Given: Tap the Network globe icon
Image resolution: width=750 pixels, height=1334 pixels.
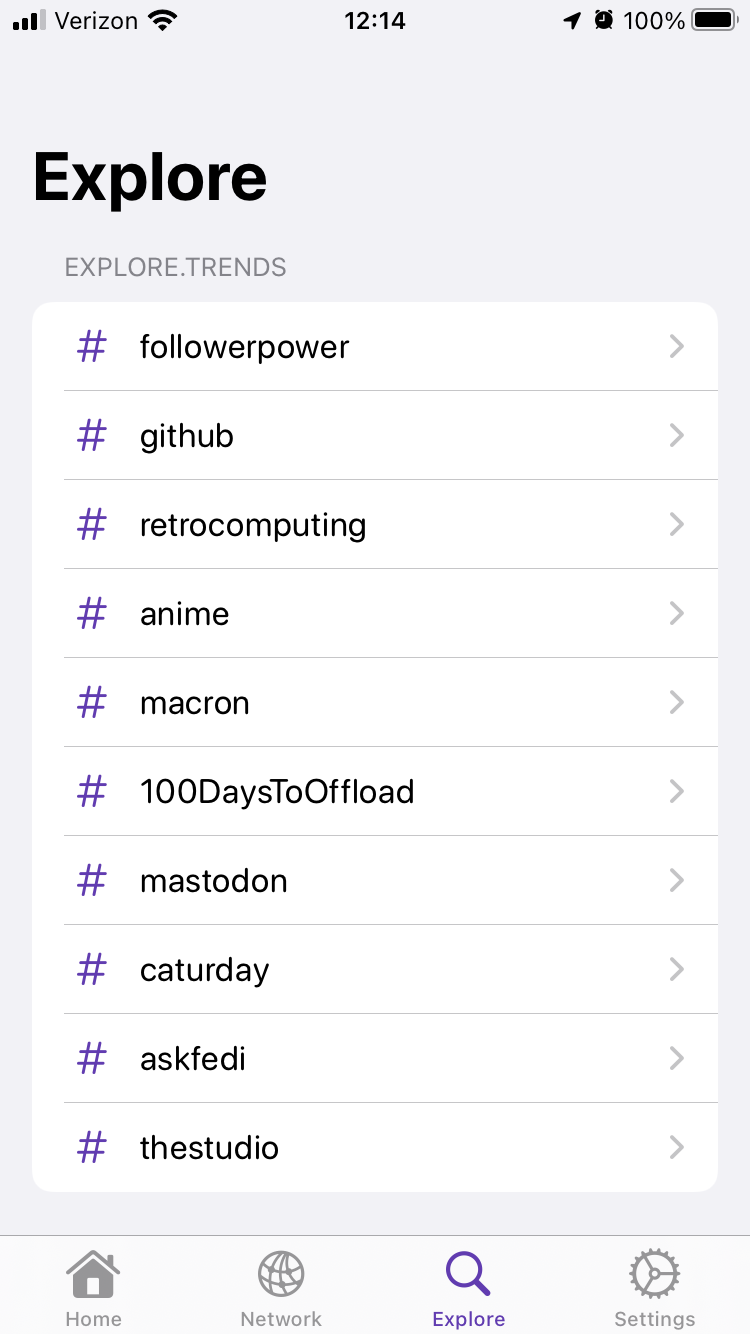Looking at the screenshot, I should (281, 1274).
